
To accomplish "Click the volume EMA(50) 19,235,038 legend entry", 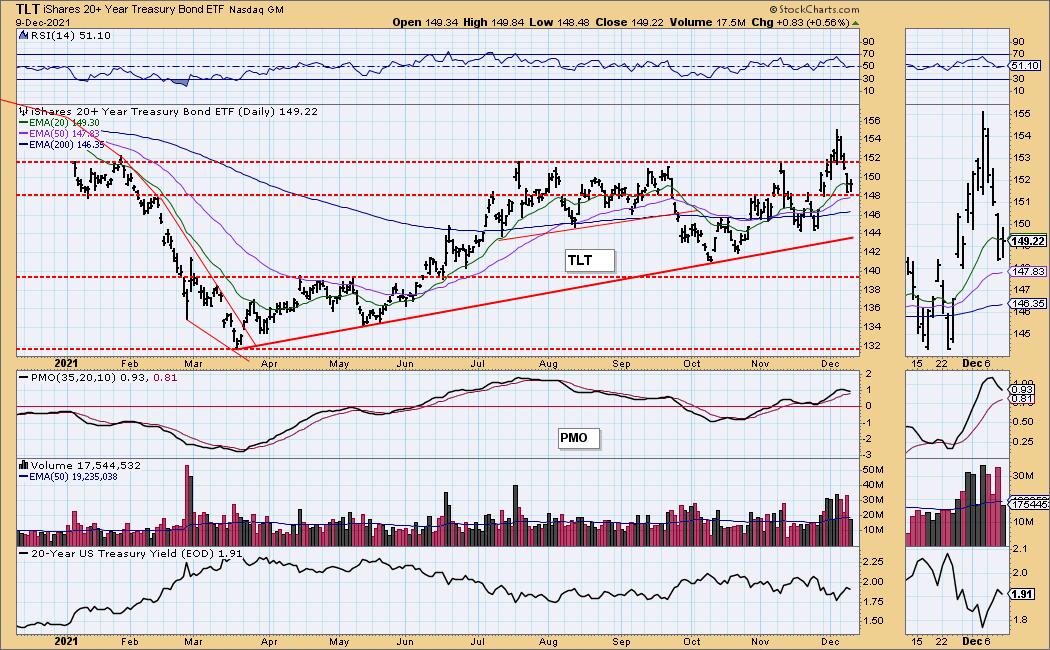I will pos(68,477).
